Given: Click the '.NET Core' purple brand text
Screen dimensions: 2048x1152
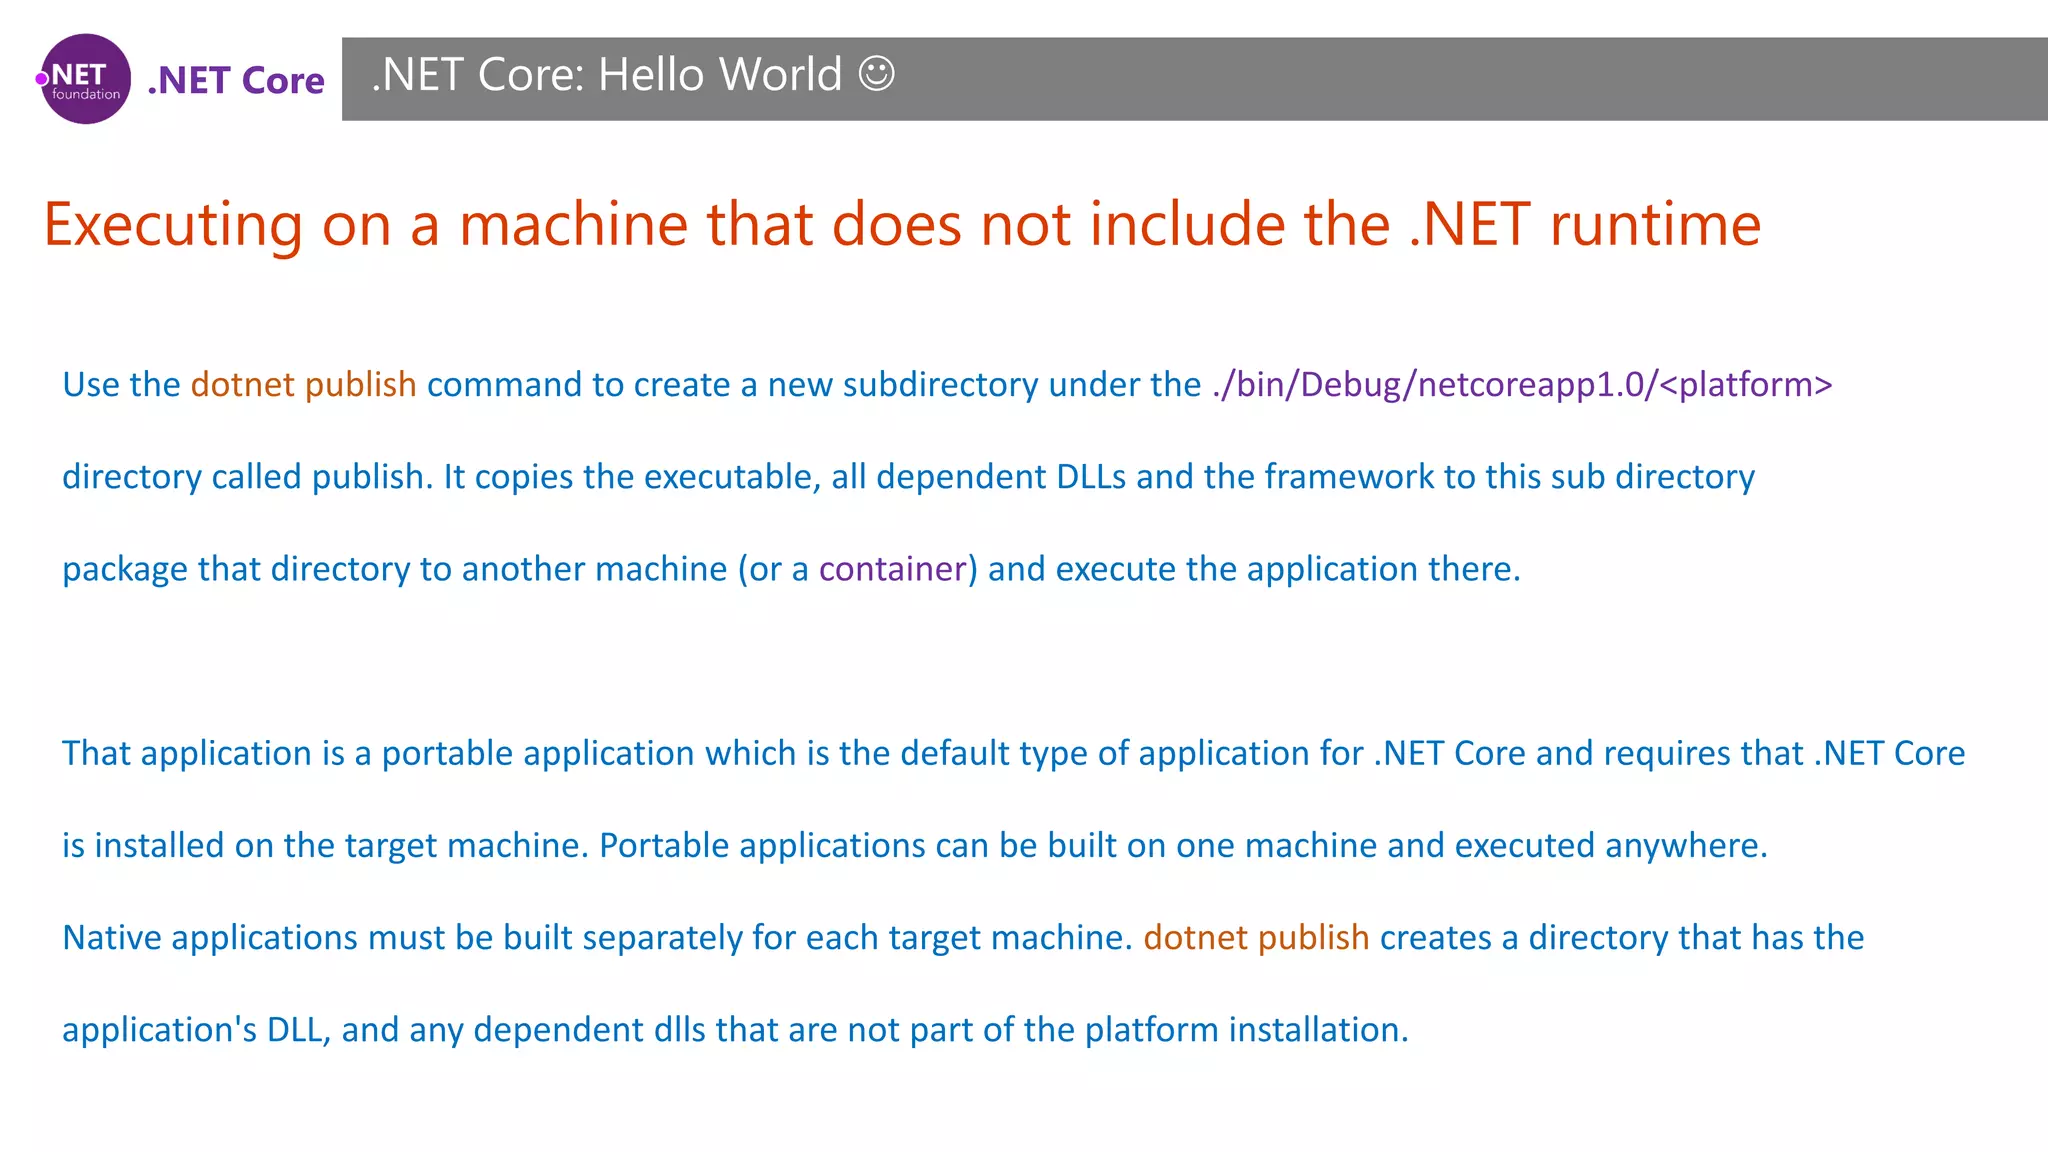Looking at the screenshot, I should pos(236,80).
